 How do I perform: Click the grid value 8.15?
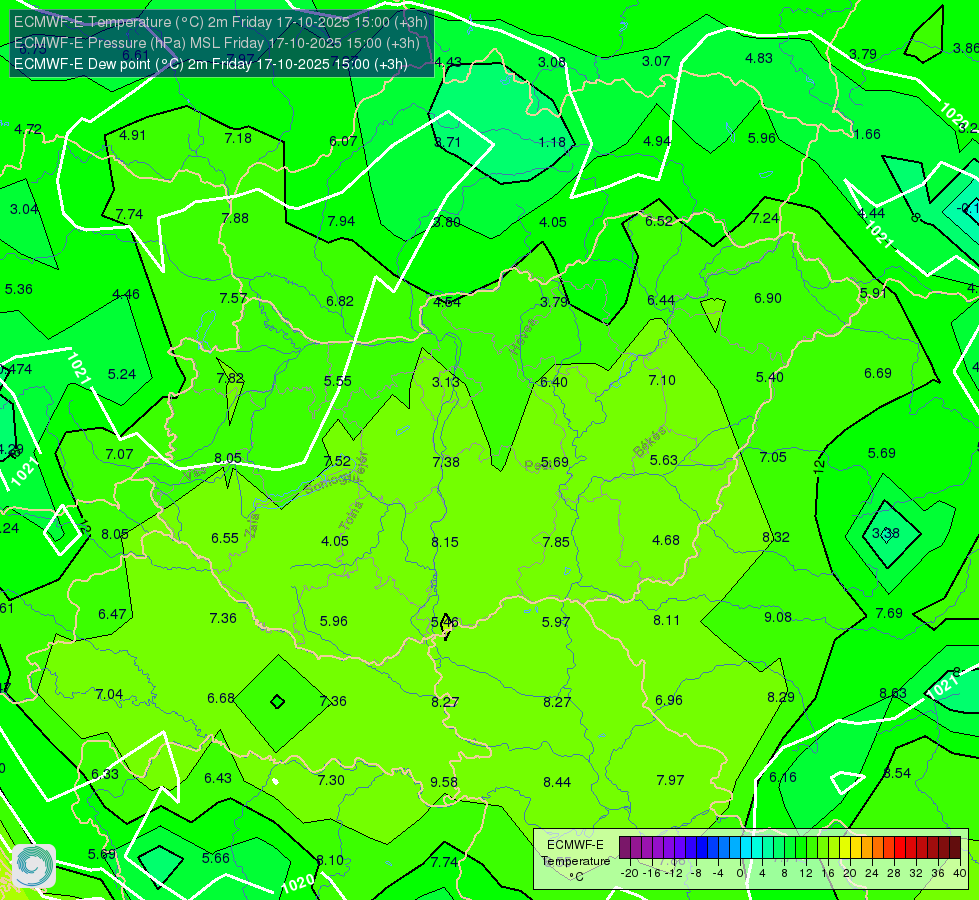pyautogui.click(x=445, y=541)
